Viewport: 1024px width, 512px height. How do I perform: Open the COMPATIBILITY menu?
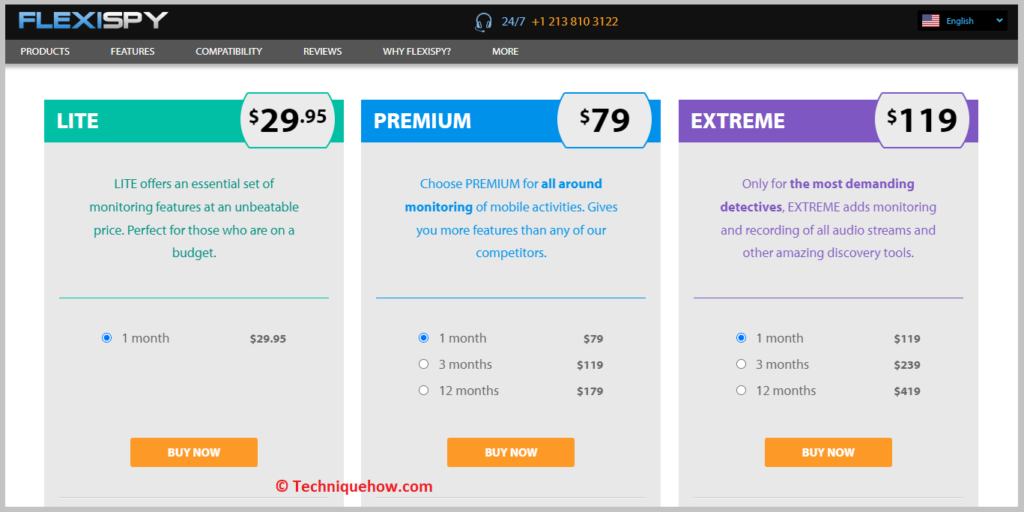pos(229,52)
